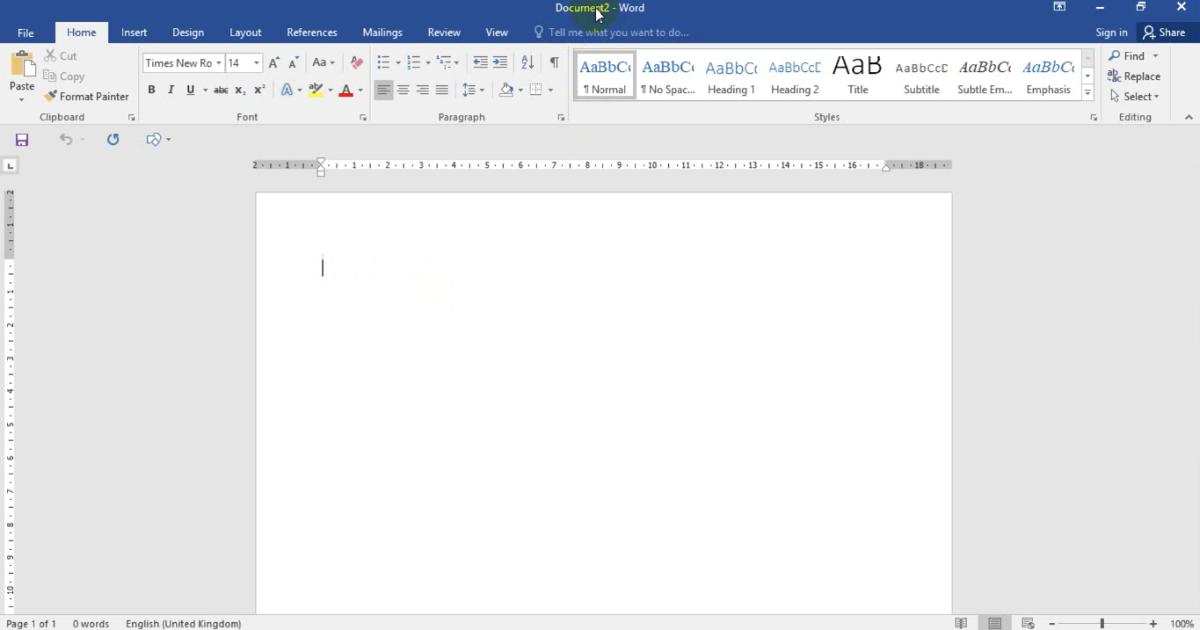Enable Justify text alignment
The height and width of the screenshot is (630, 1200).
[442, 90]
